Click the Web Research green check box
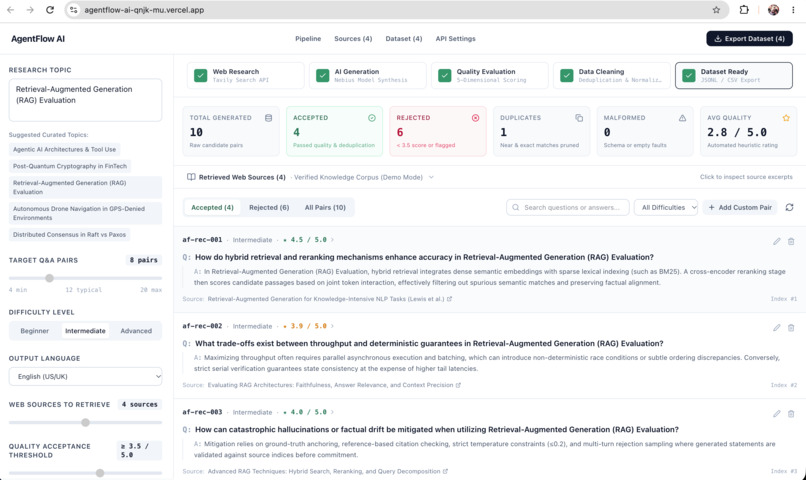Viewport: 806px width, 480px height. point(200,76)
